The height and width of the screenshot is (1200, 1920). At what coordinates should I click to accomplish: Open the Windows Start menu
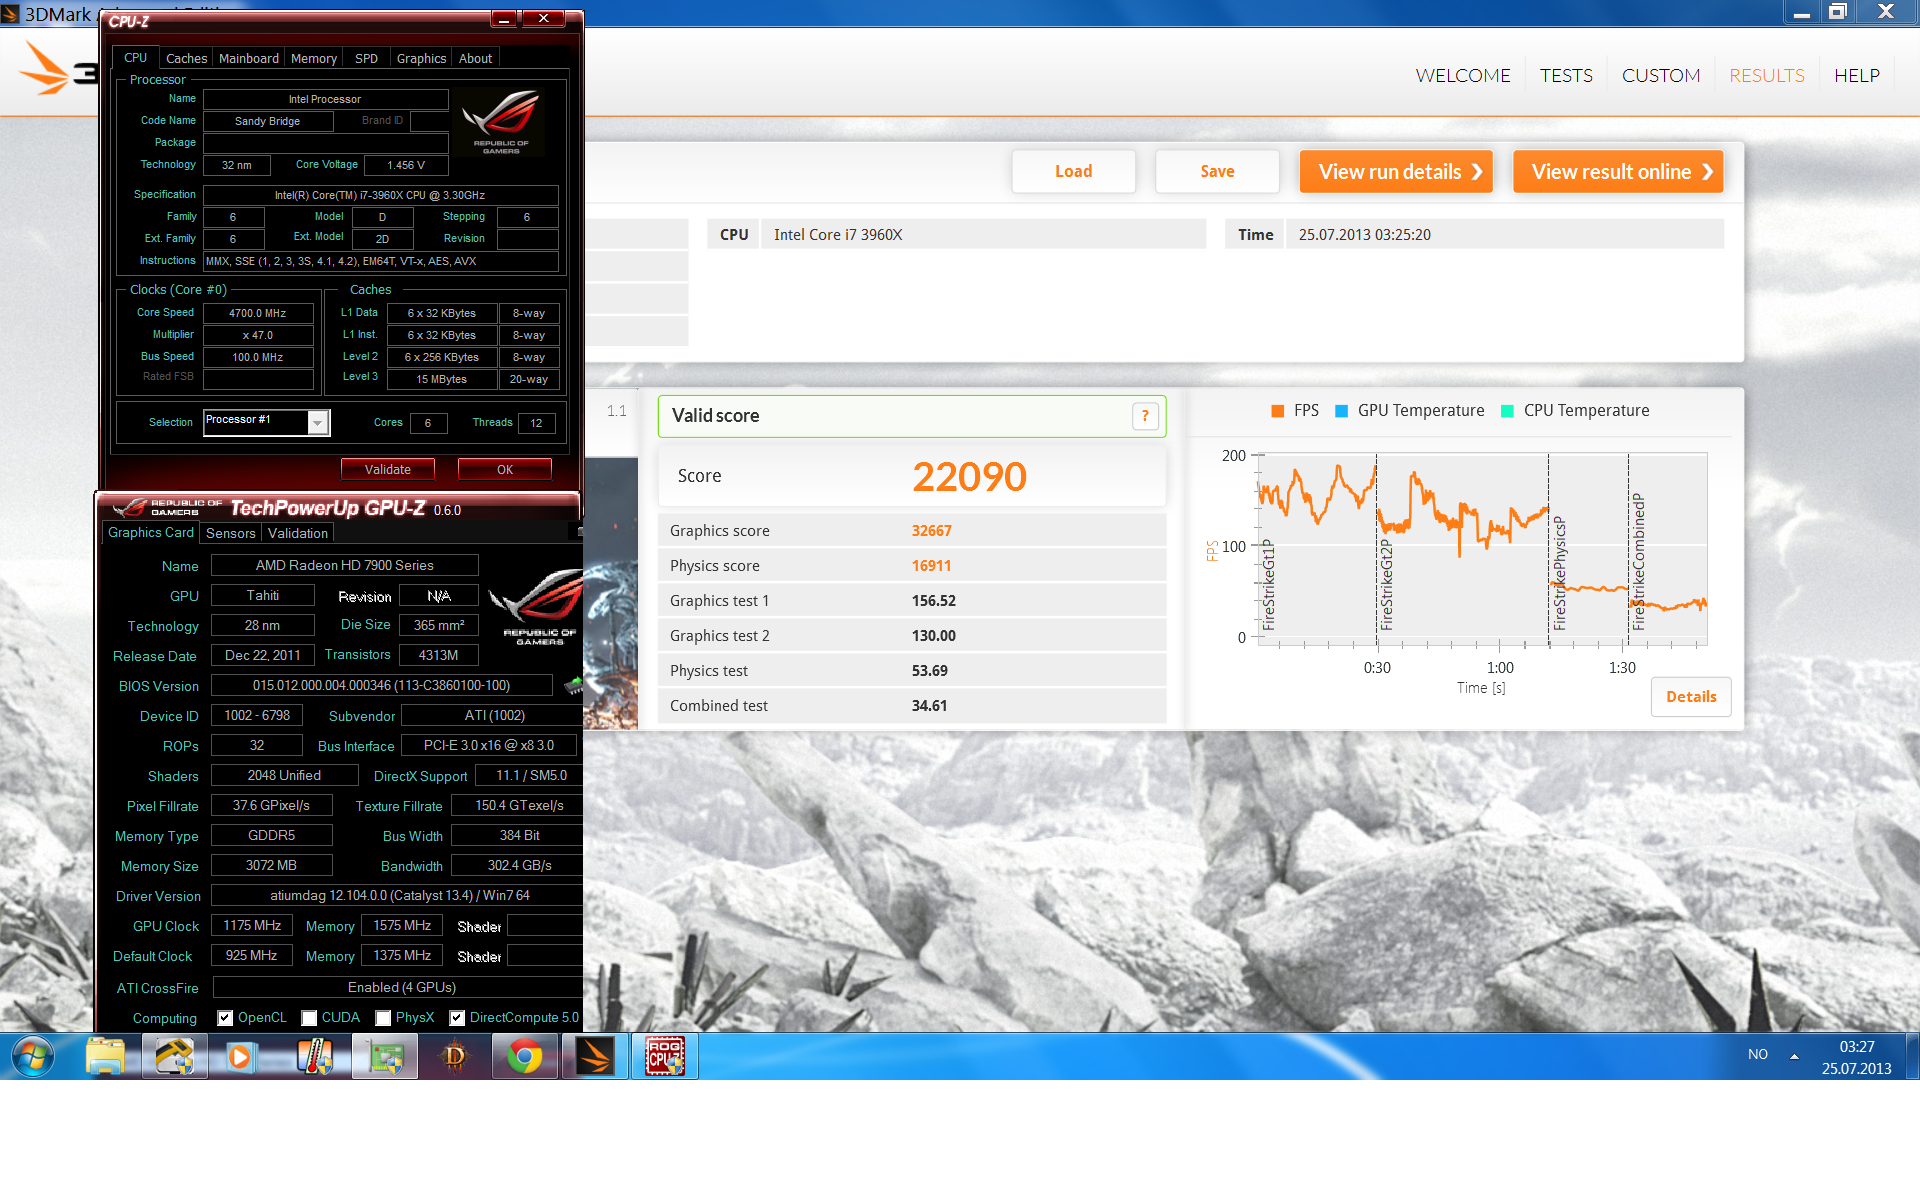pos(32,1056)
